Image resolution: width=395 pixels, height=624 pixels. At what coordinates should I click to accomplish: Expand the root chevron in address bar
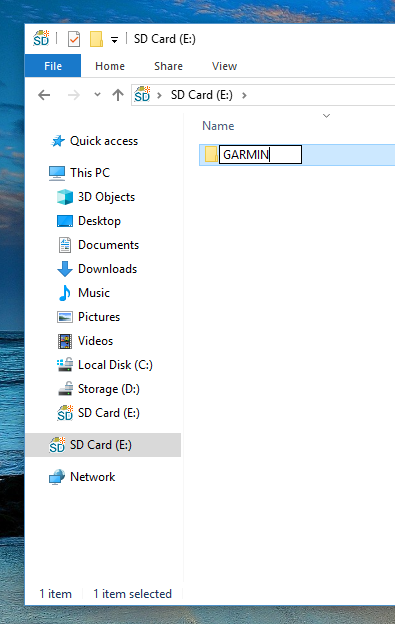[160, 95]
